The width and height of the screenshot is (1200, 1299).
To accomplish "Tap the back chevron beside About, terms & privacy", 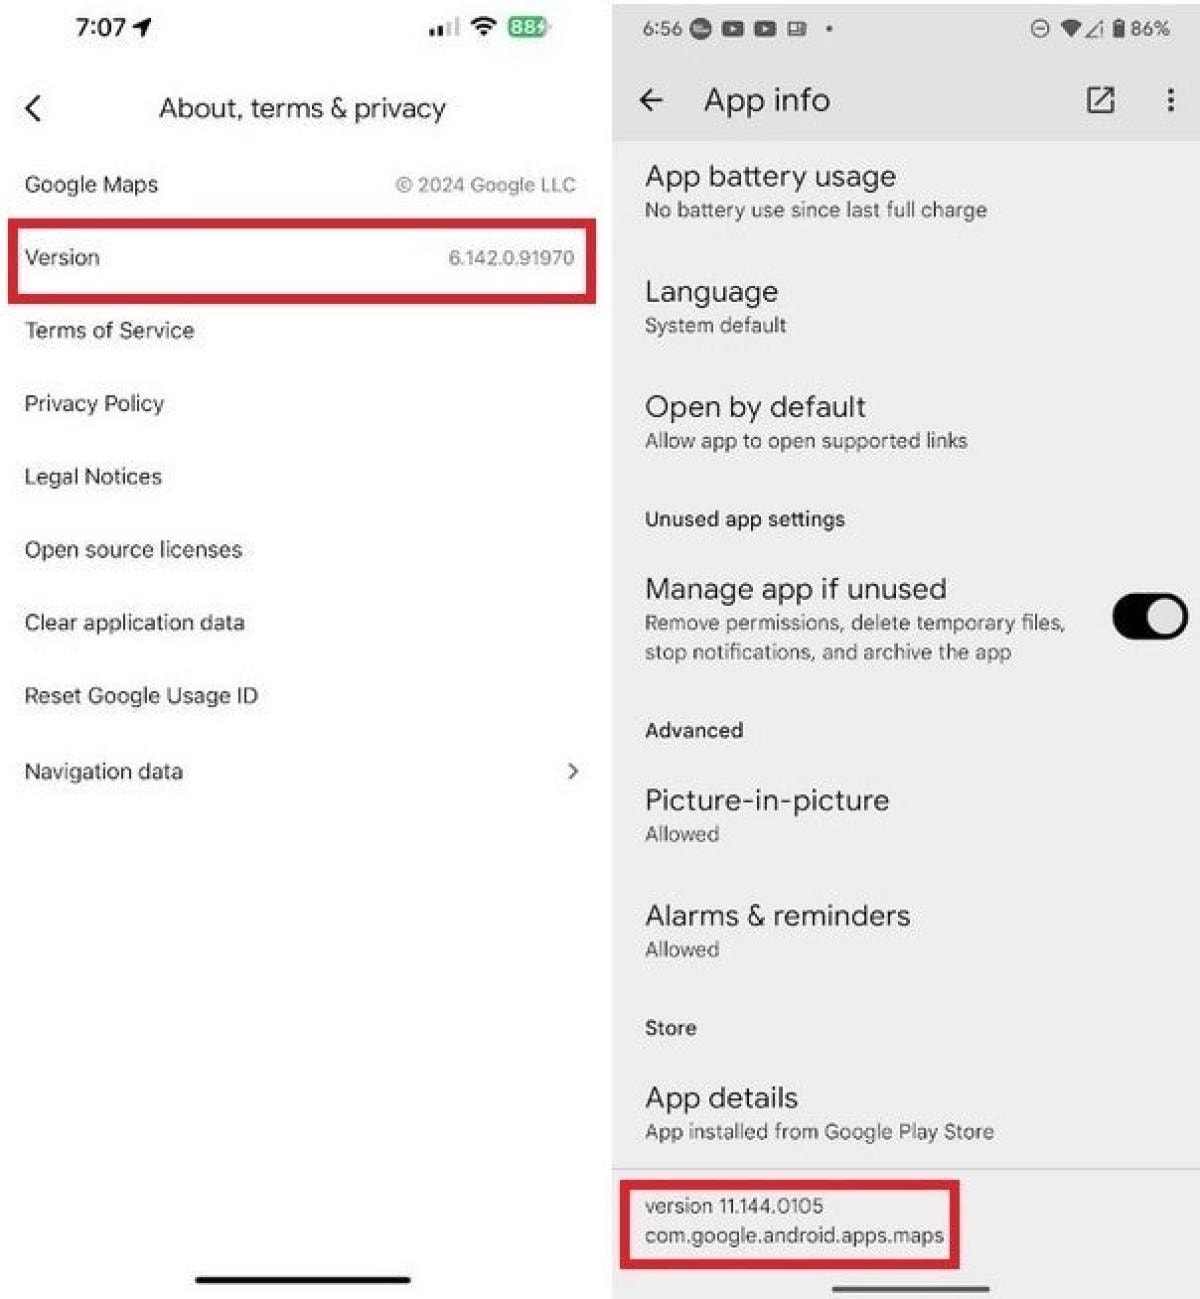I will (34, 108).
